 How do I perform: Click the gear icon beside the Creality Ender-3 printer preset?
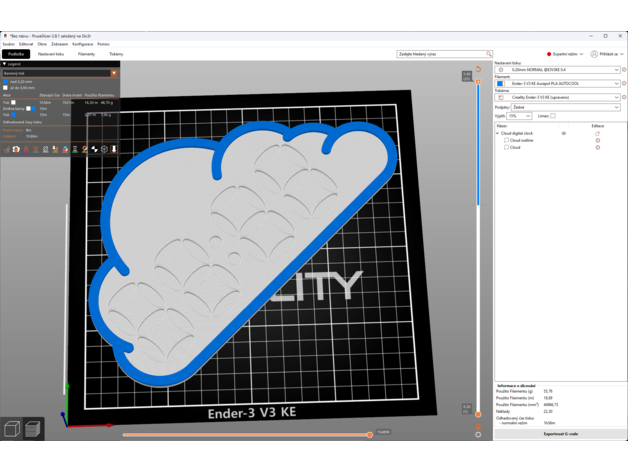pos(624,97)
